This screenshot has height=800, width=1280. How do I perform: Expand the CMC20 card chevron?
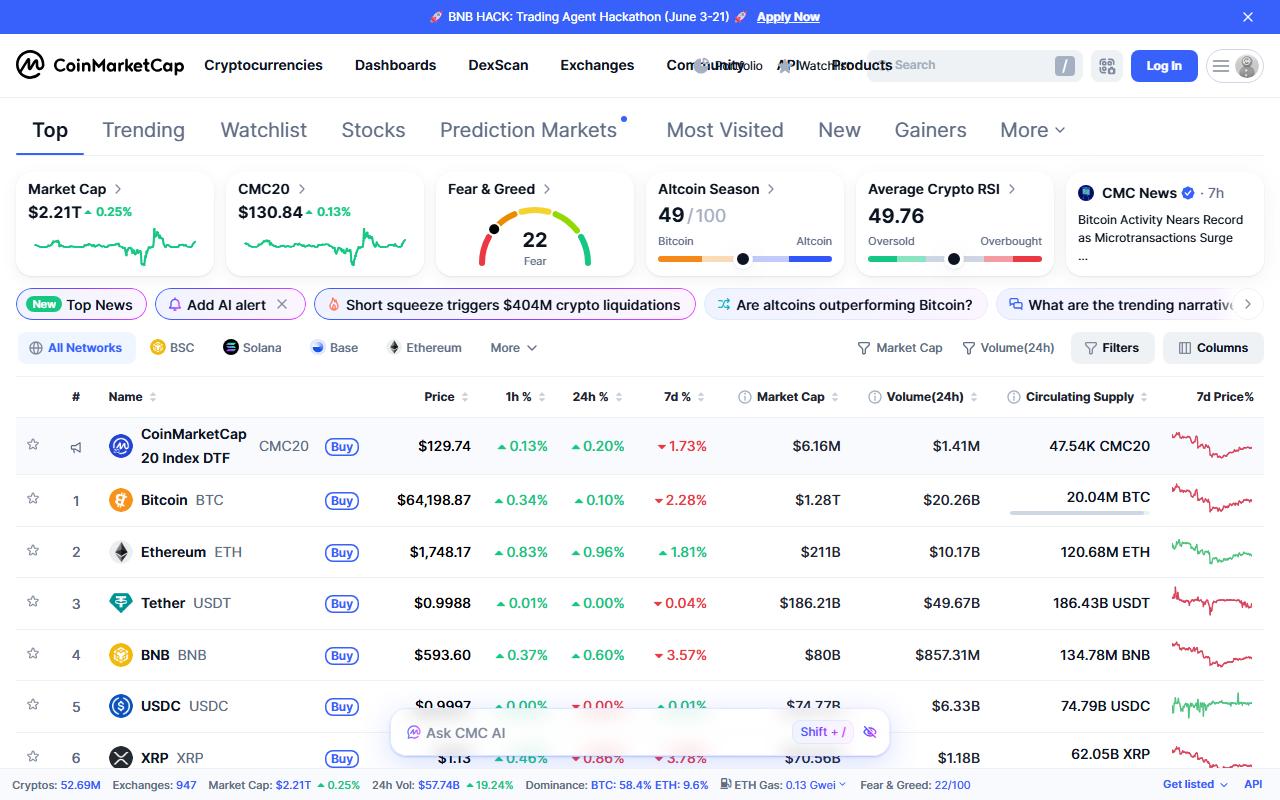coord(302,189)
